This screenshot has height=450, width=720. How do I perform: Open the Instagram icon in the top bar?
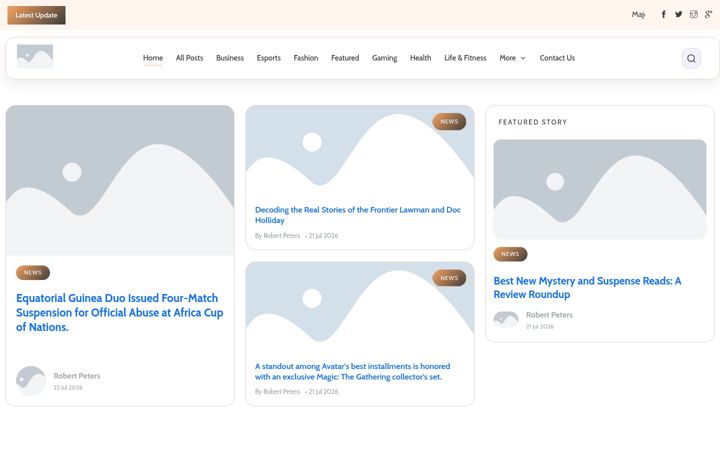click(694, 14)
